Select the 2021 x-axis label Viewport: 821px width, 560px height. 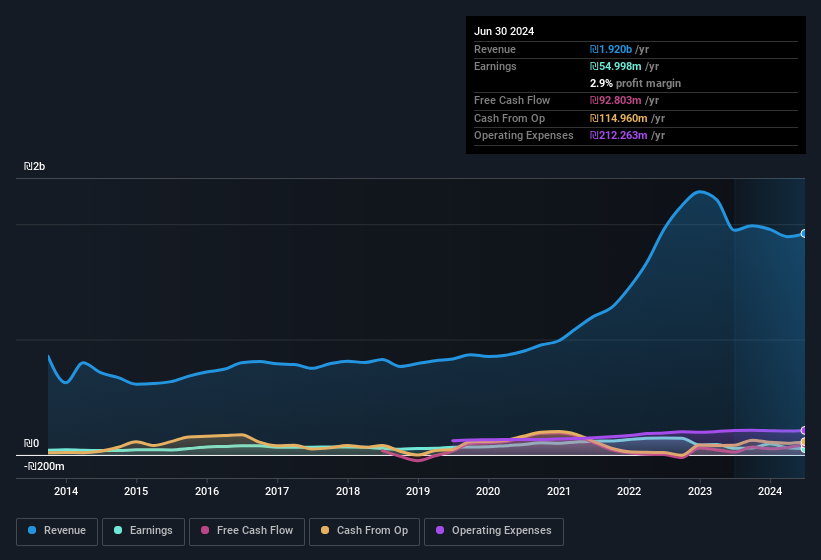tap(559, 491)
